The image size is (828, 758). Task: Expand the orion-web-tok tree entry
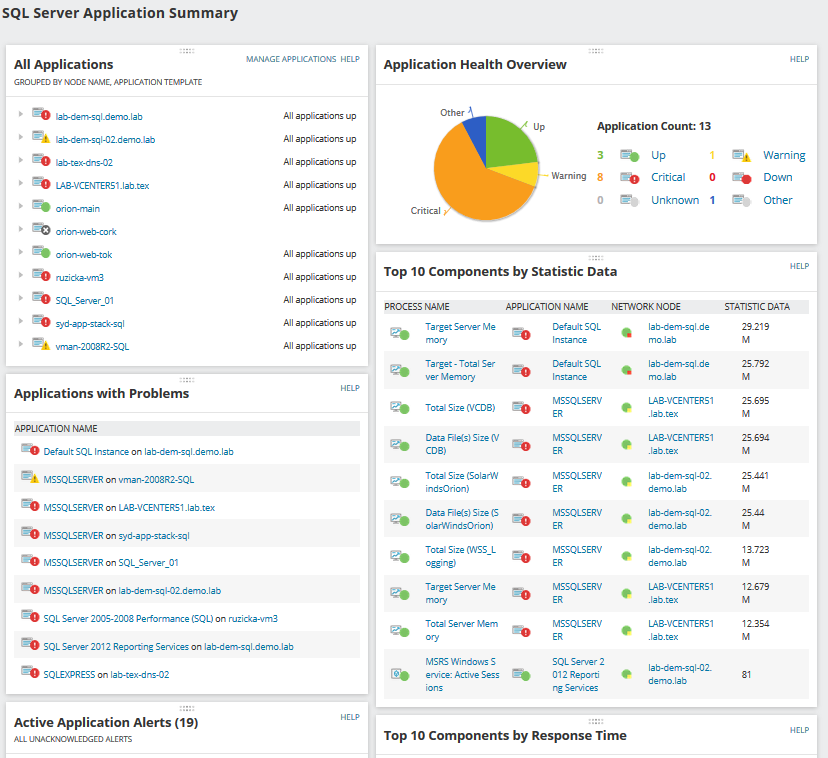(20, 254)
